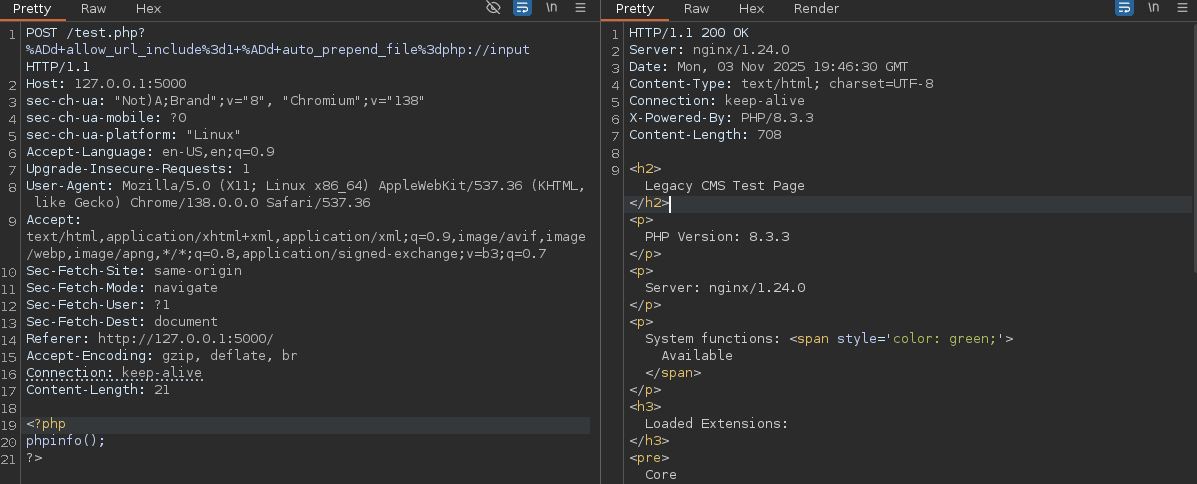Screen dimensions: 1197x484
Task: Switch response view to the Raw tab
Action: coord(696,9)
